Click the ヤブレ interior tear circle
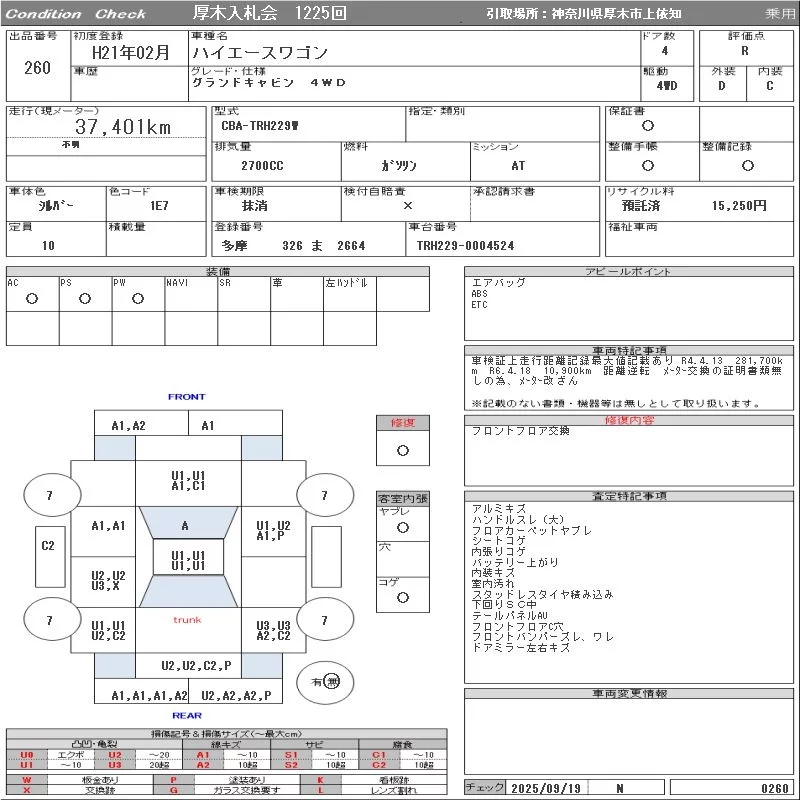Viewport: 800px width, 800px height. [403, 527]
